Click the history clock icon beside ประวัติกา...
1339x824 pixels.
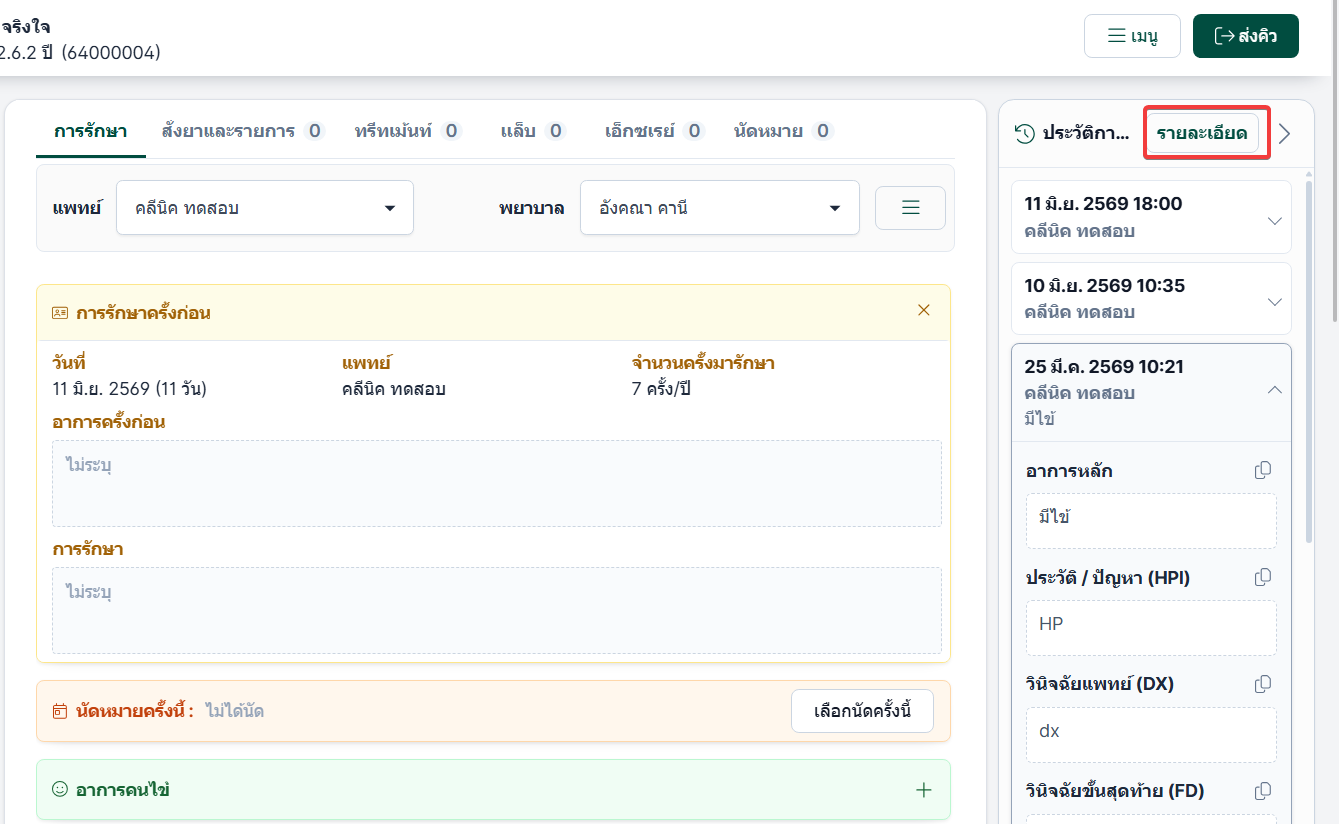point(1024,134)
